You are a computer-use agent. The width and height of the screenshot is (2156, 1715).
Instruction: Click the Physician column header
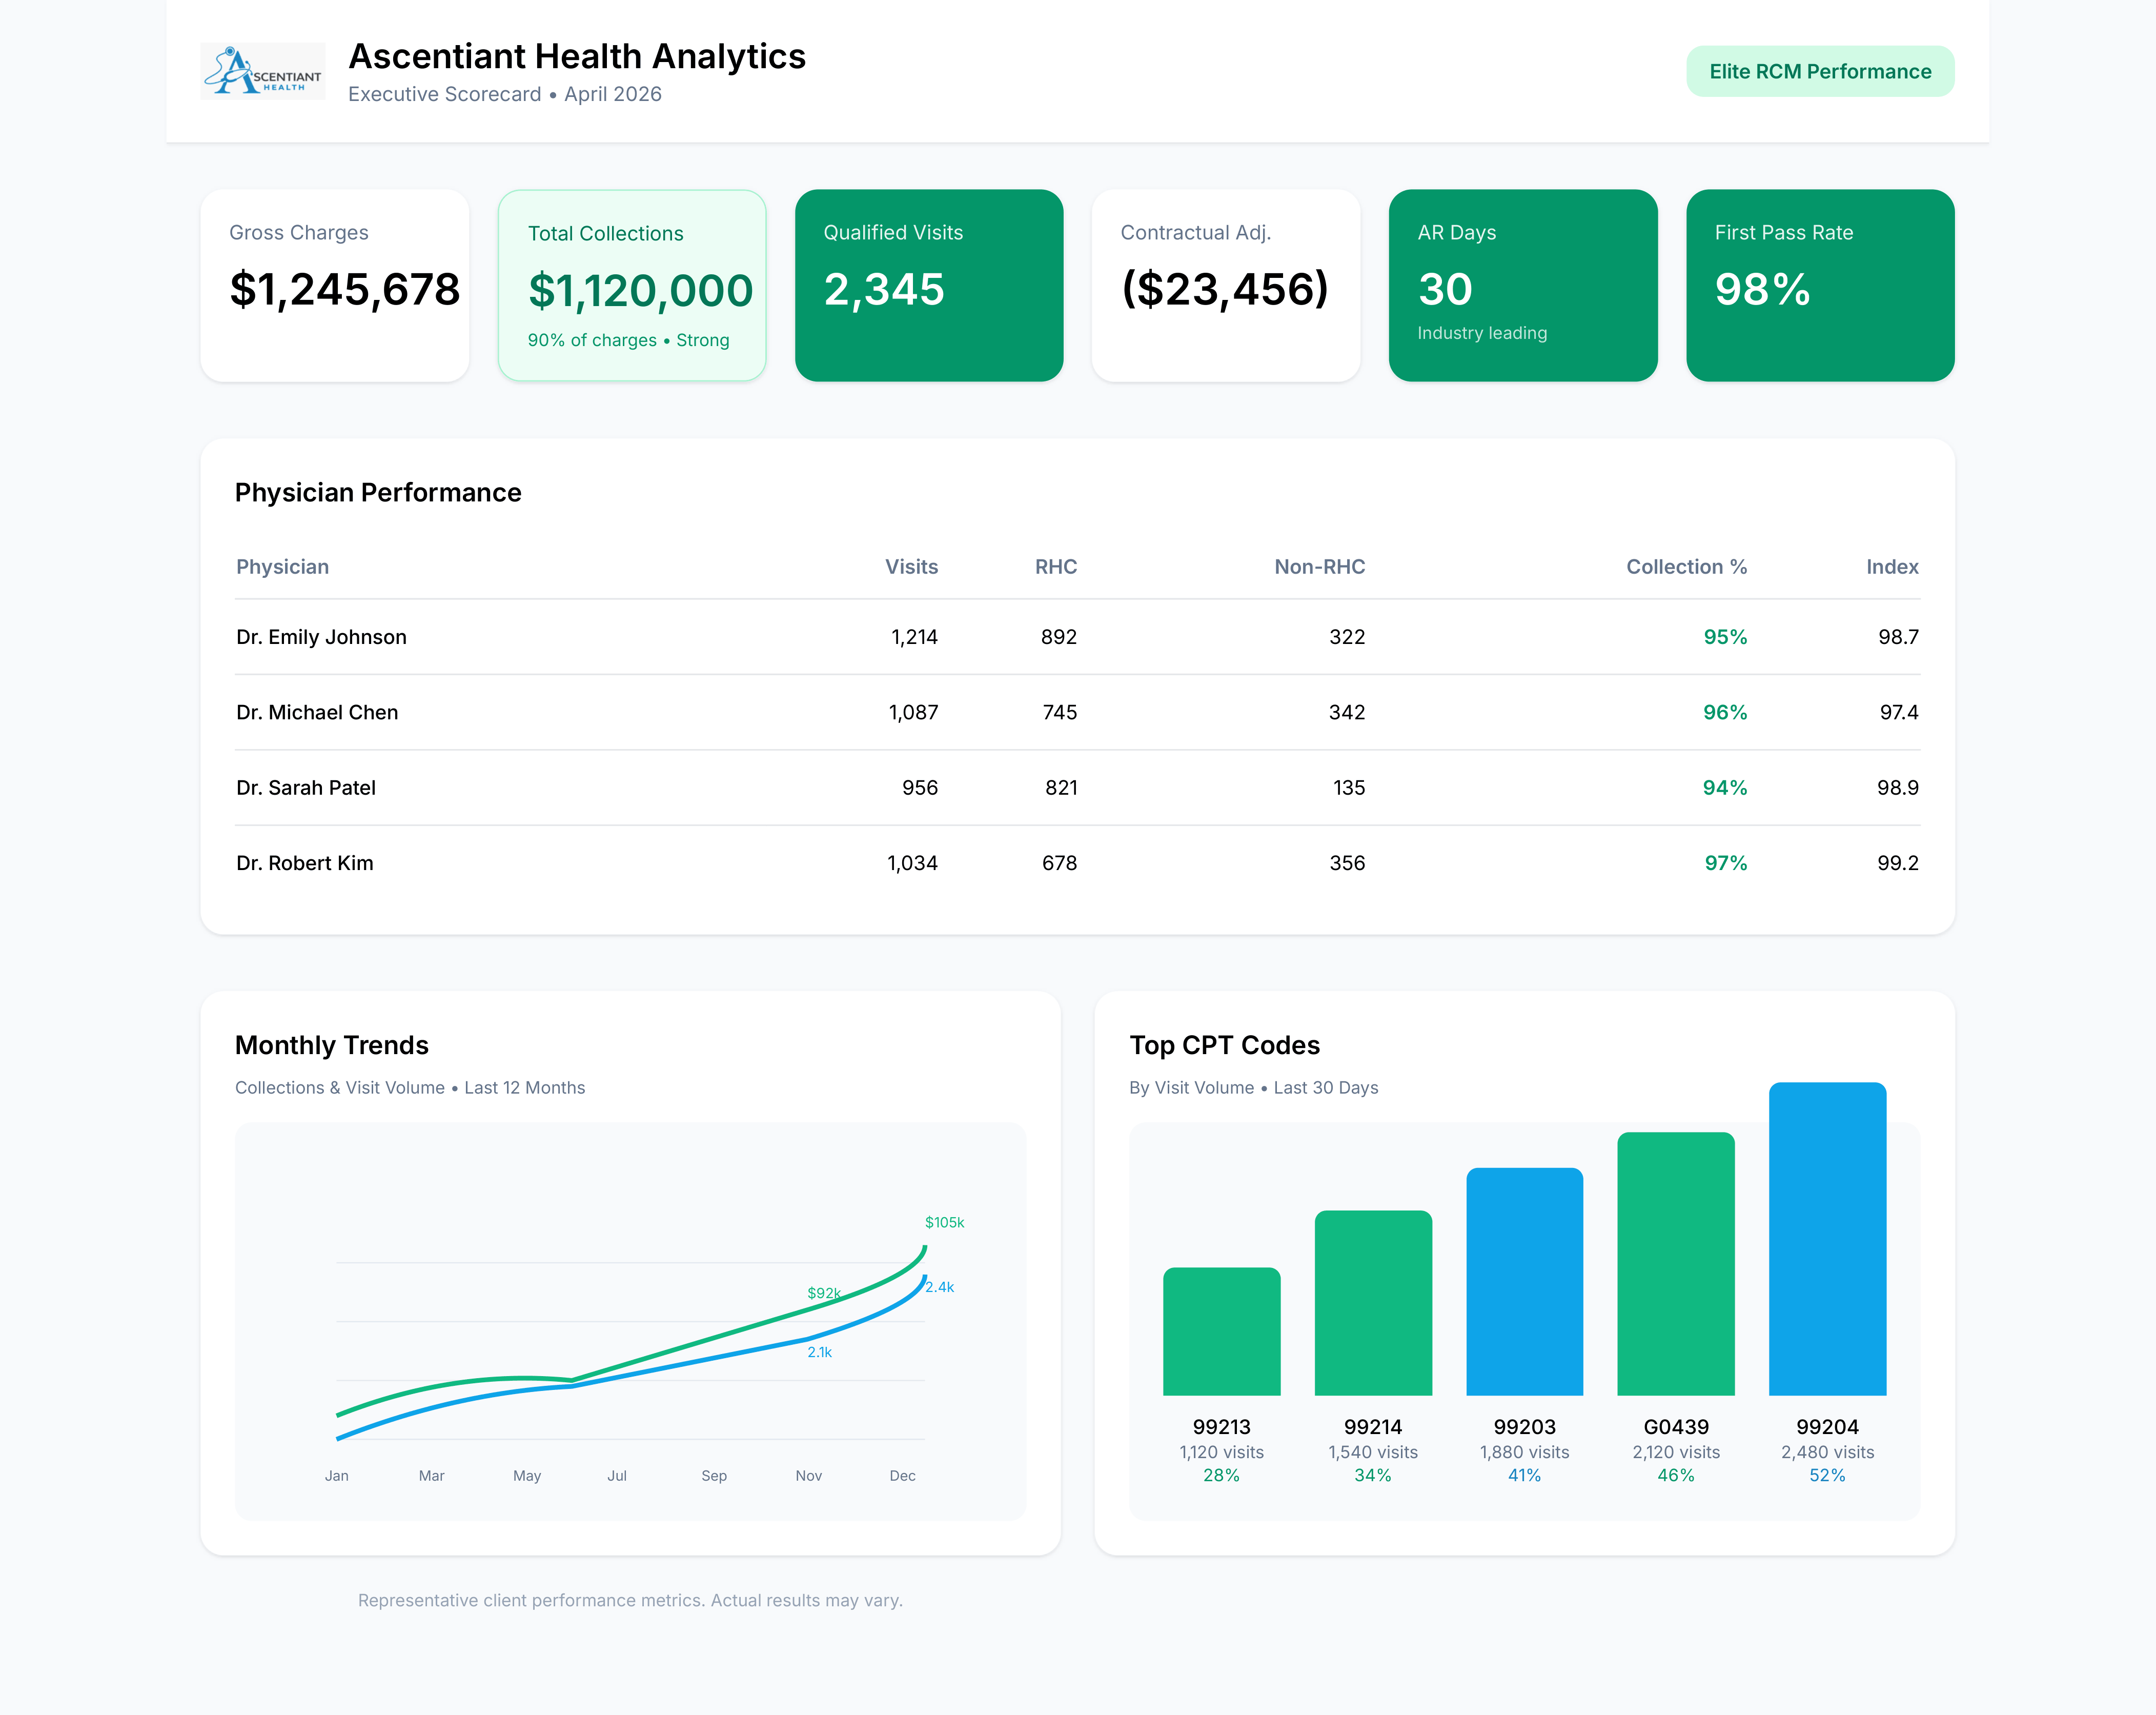[282, 566]
